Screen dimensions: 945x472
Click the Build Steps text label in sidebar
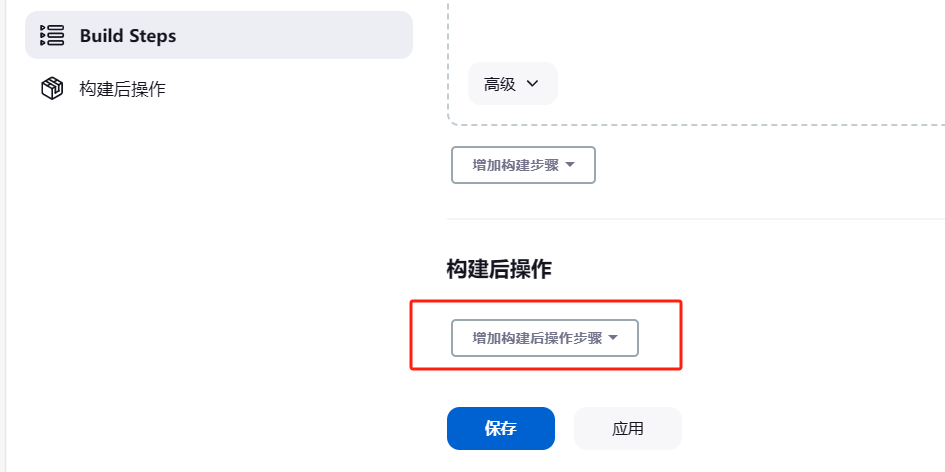128,36
